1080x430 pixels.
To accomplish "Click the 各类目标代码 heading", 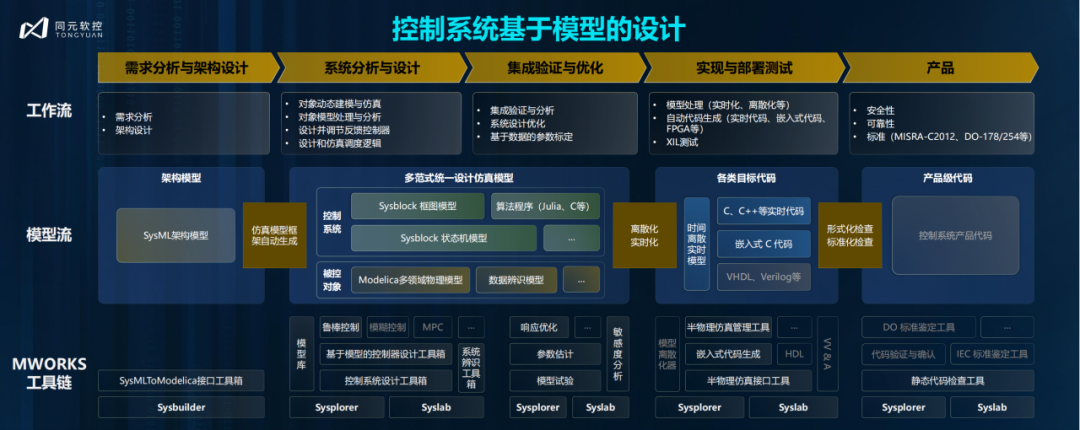I will 746,178.
